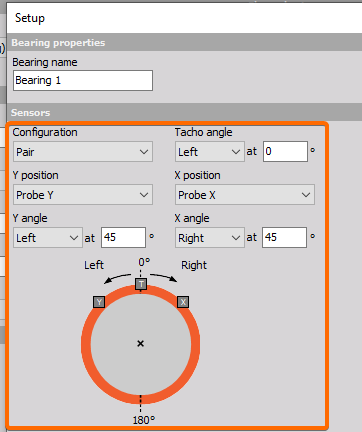Open the Y angle Left dropdown
362x432 pixels.
tap(48, 238)
